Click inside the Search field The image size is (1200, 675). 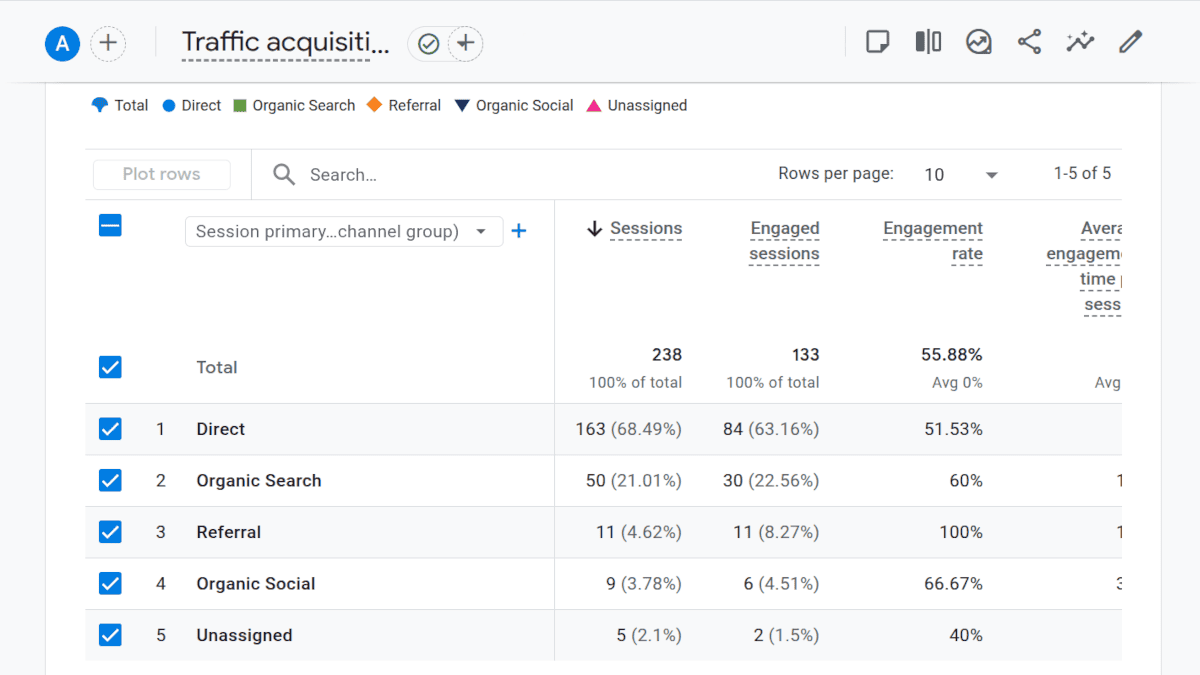coord(400,174)
